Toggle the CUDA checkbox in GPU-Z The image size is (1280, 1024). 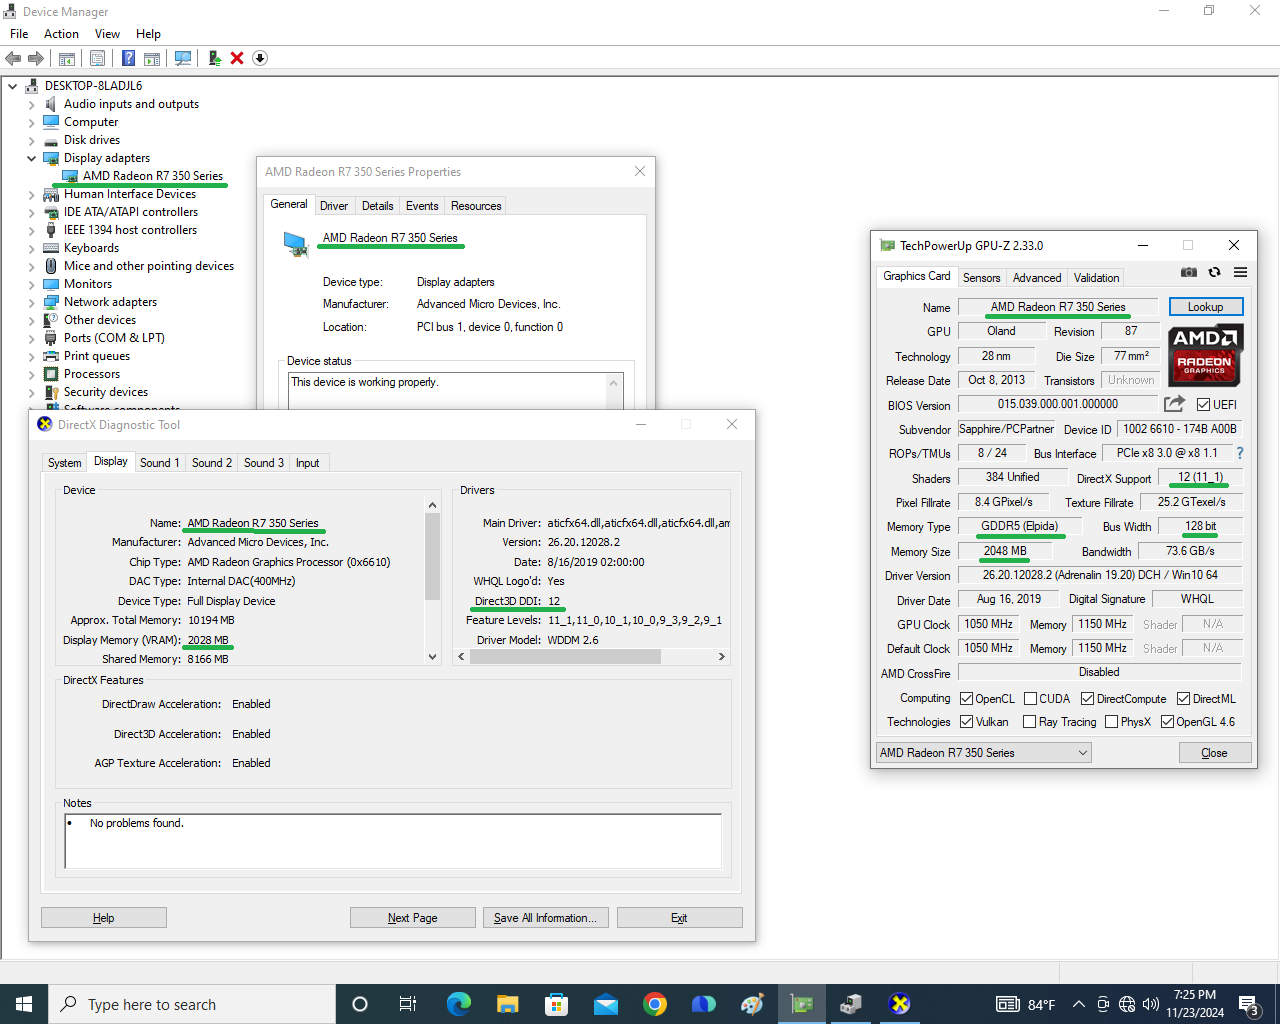pyautogui.click(x=1030, y=699)
